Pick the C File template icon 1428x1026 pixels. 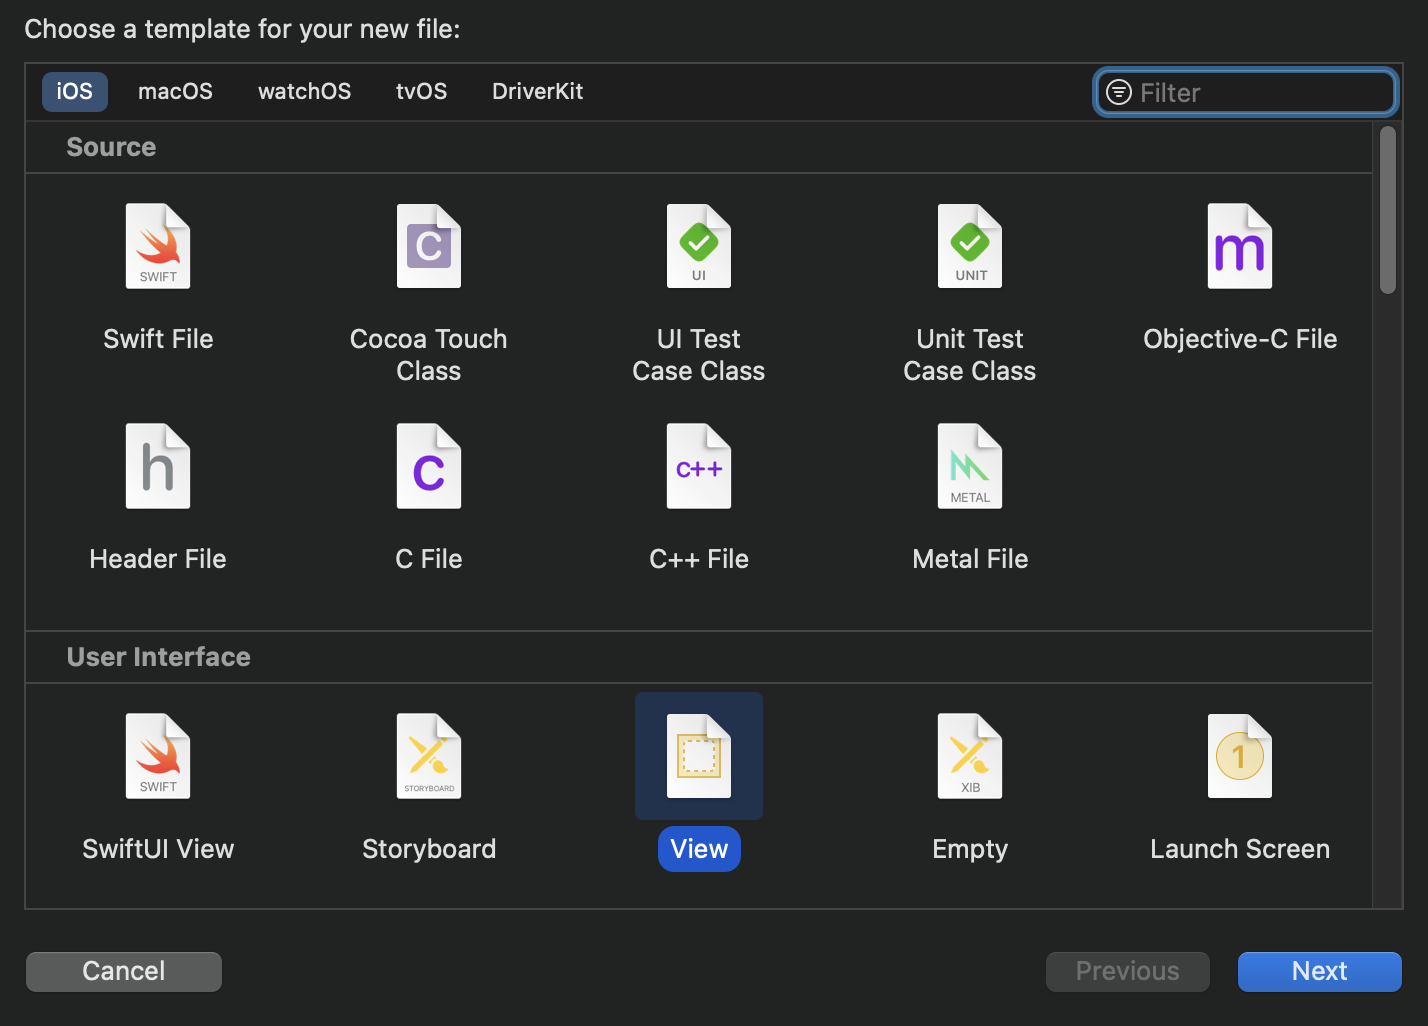tap(429, 466)
